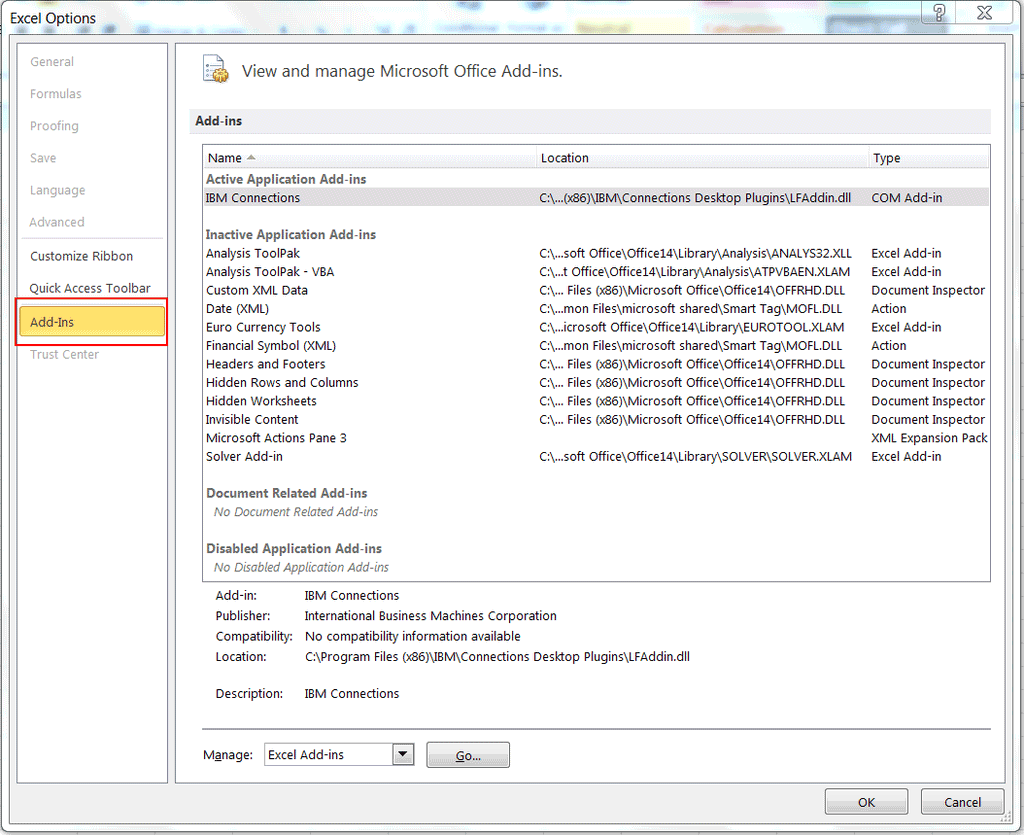
Task: Go to Customize Ribbon settings
Action: tap(81, 256)
